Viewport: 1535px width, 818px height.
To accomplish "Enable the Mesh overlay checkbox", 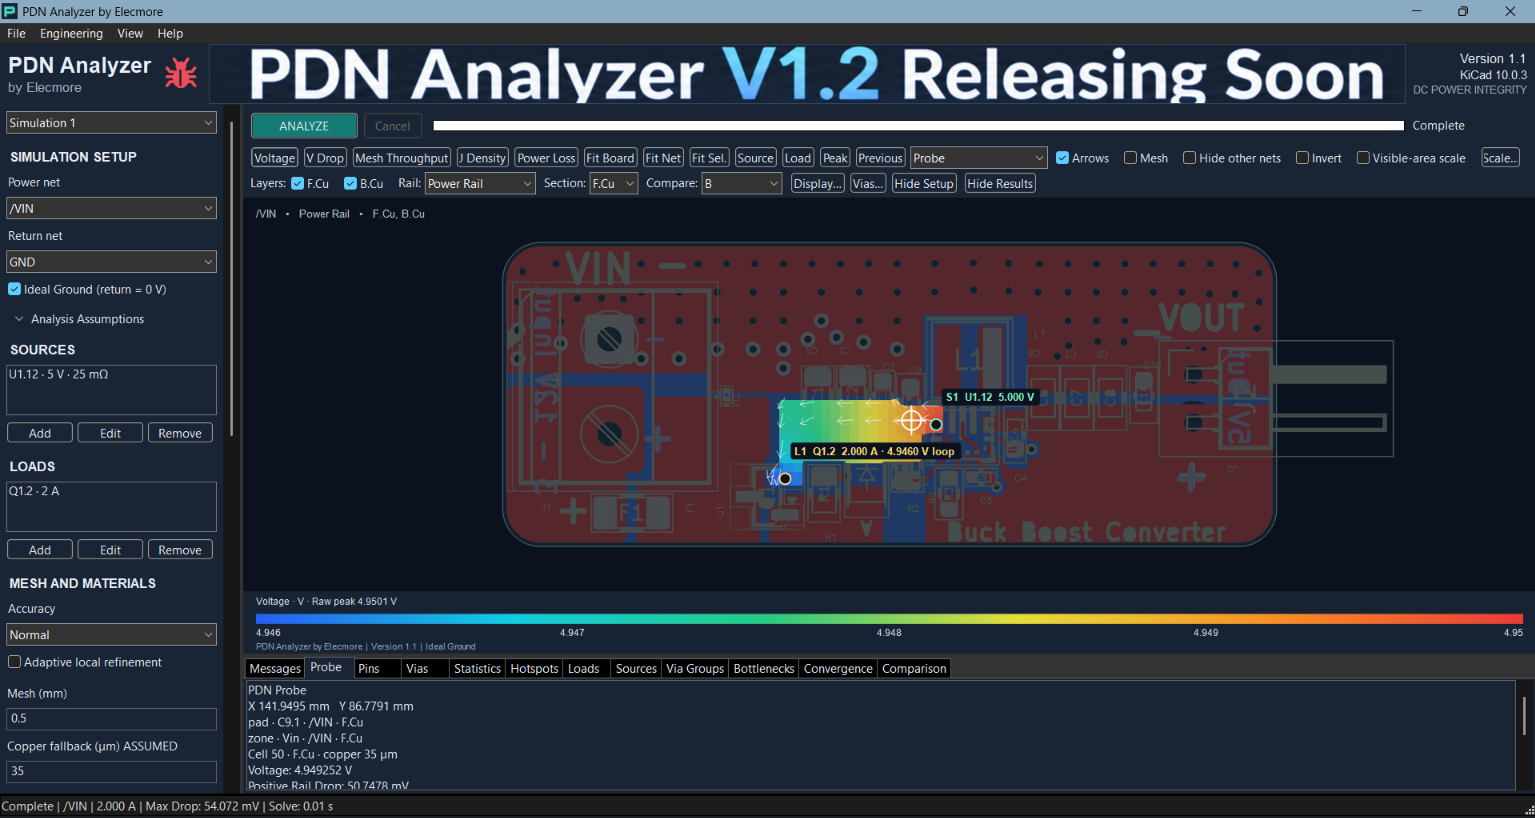I will pos(1131,158).
